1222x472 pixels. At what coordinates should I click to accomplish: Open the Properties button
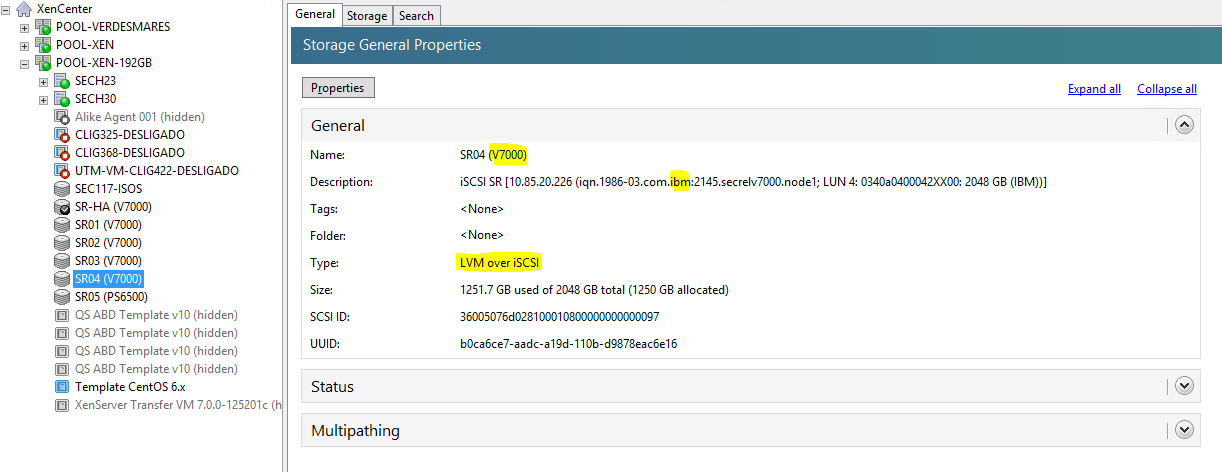[x=338, y=88]
